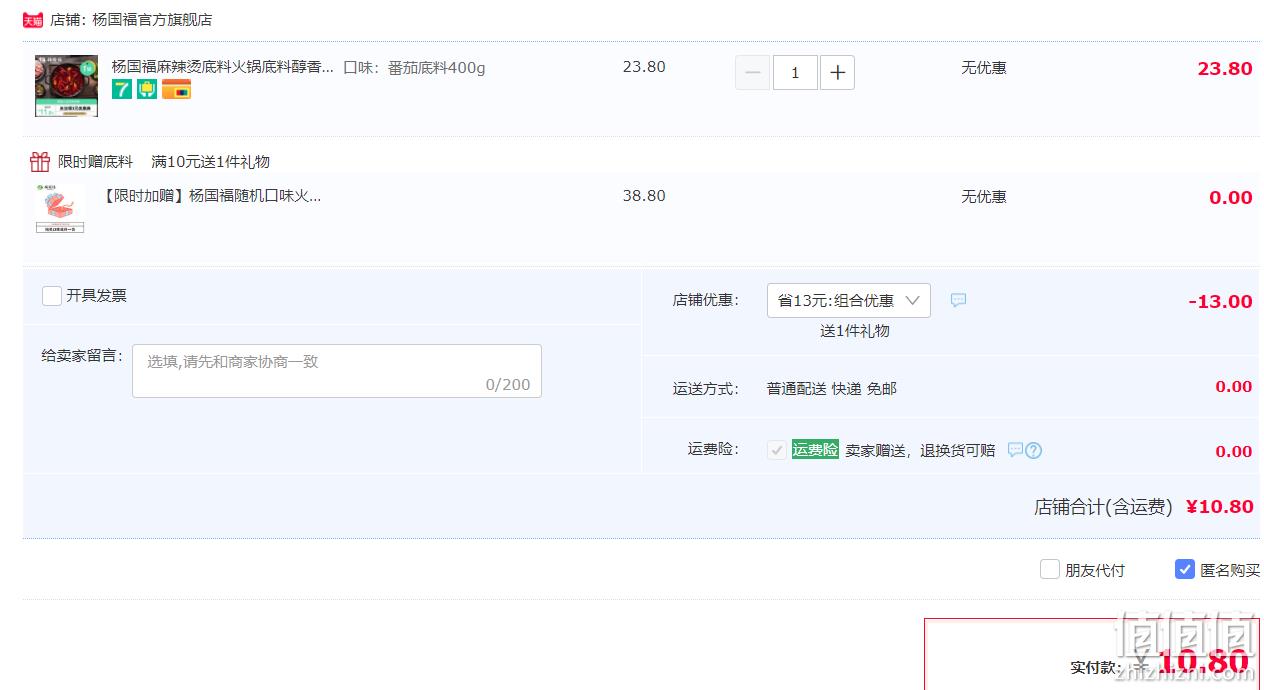
Task: Click the red 0.00 subtotal of the gift item
Action: [x=1231, y=197]
